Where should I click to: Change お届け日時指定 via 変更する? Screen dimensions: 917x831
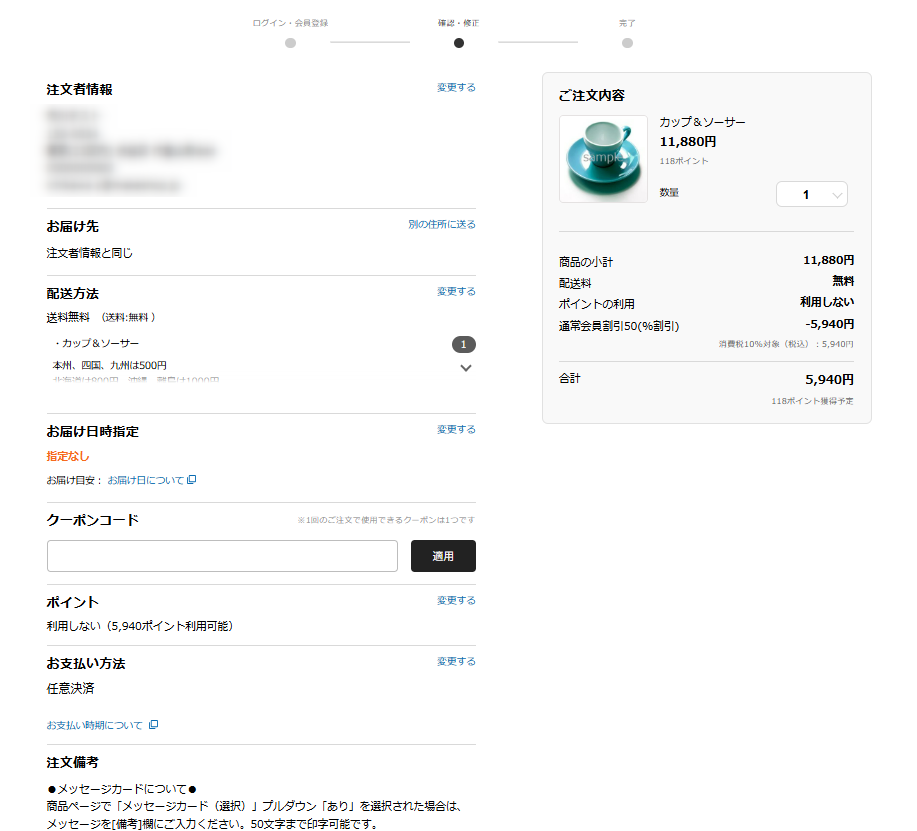point(456,430)
